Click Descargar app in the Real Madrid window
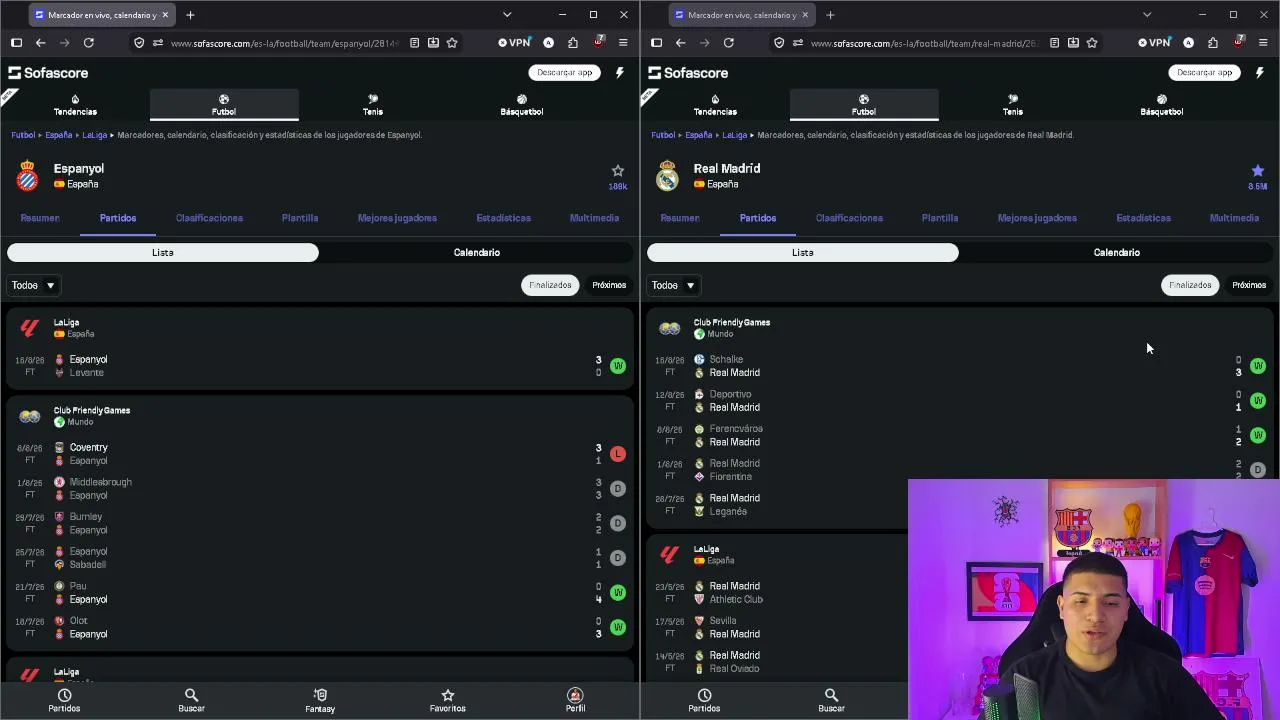Screen dimensions: 1280x720 [x=1205, y=72]
